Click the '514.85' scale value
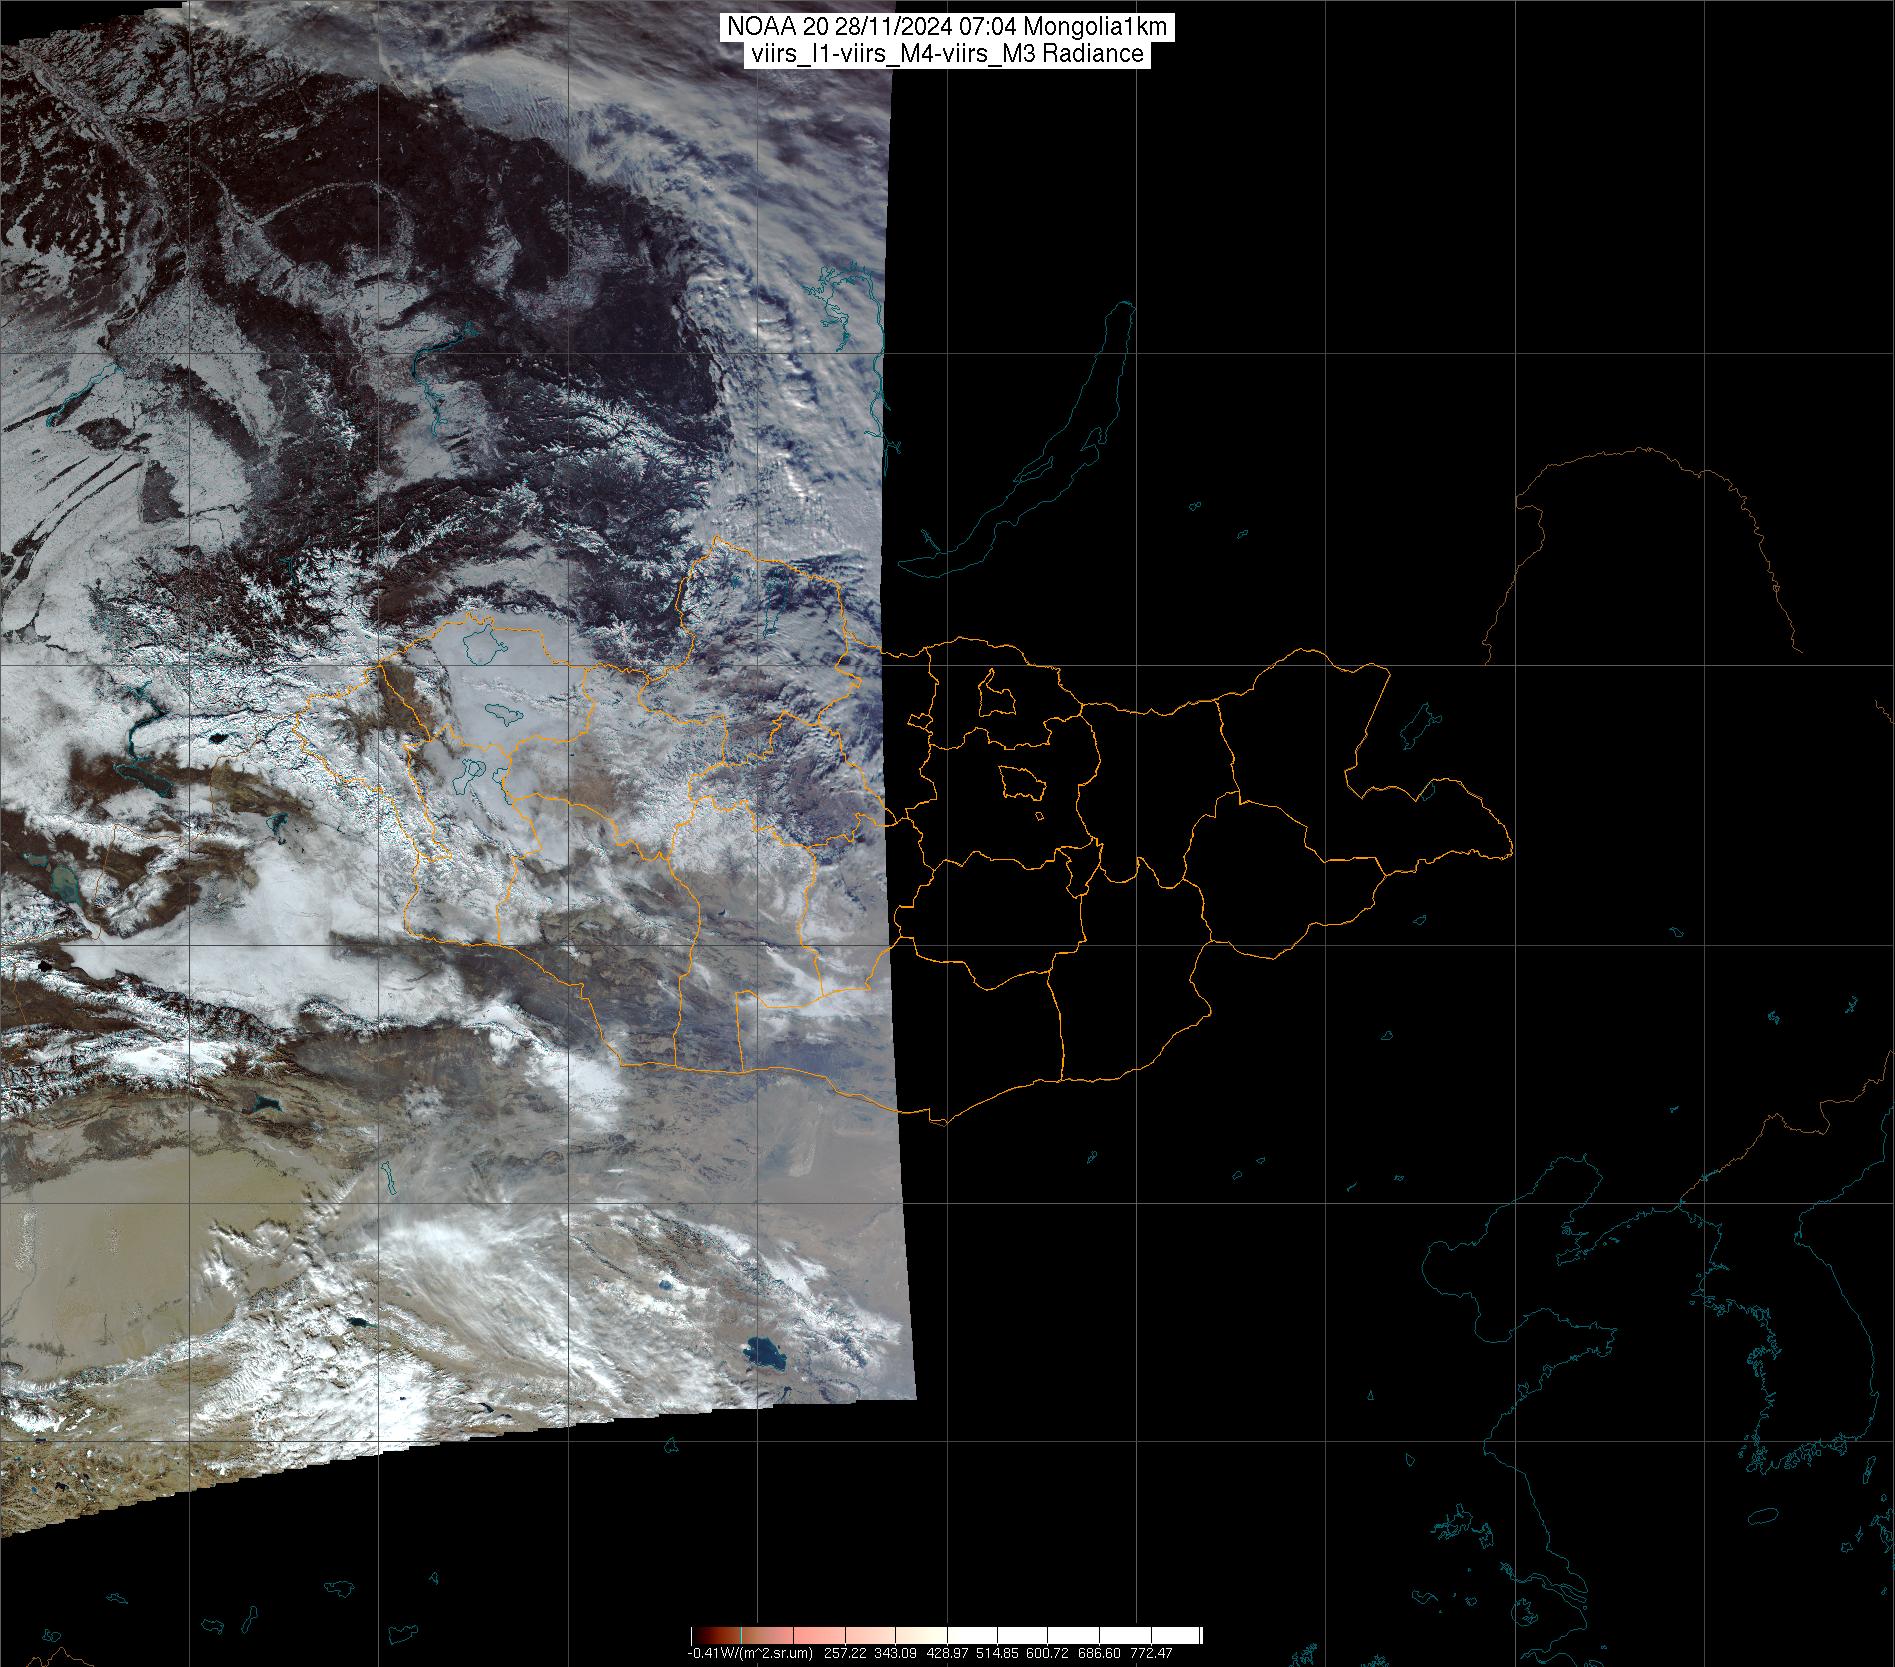 tap(997, 1653)
